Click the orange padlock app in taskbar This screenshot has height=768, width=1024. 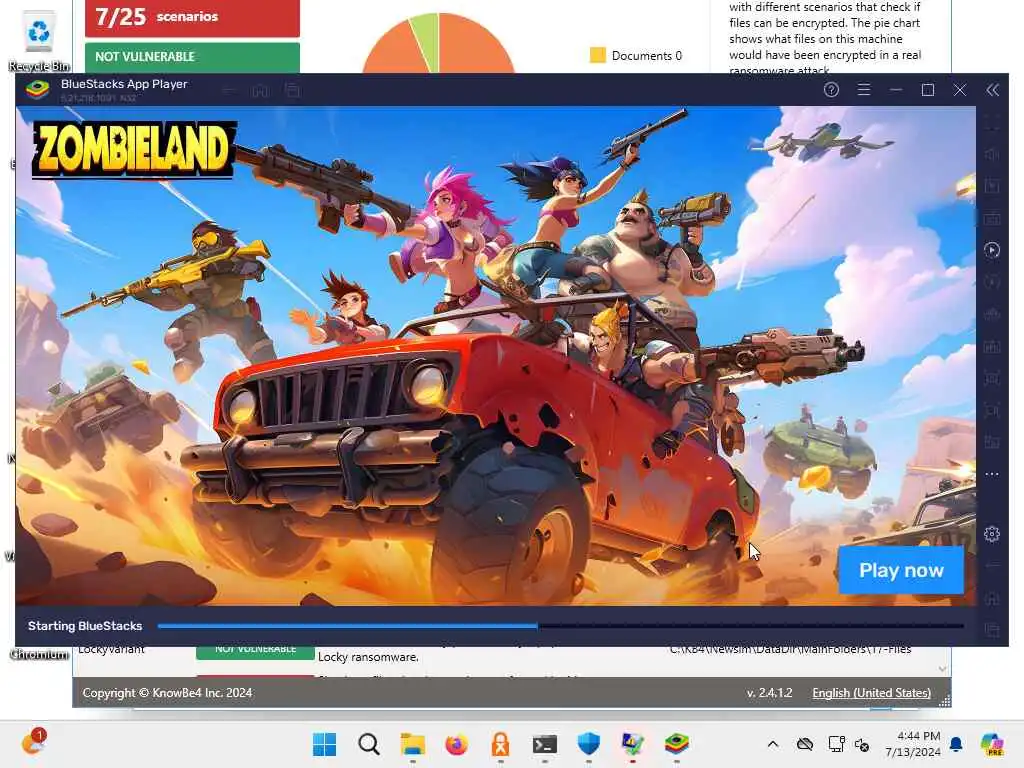click(500, 744)
